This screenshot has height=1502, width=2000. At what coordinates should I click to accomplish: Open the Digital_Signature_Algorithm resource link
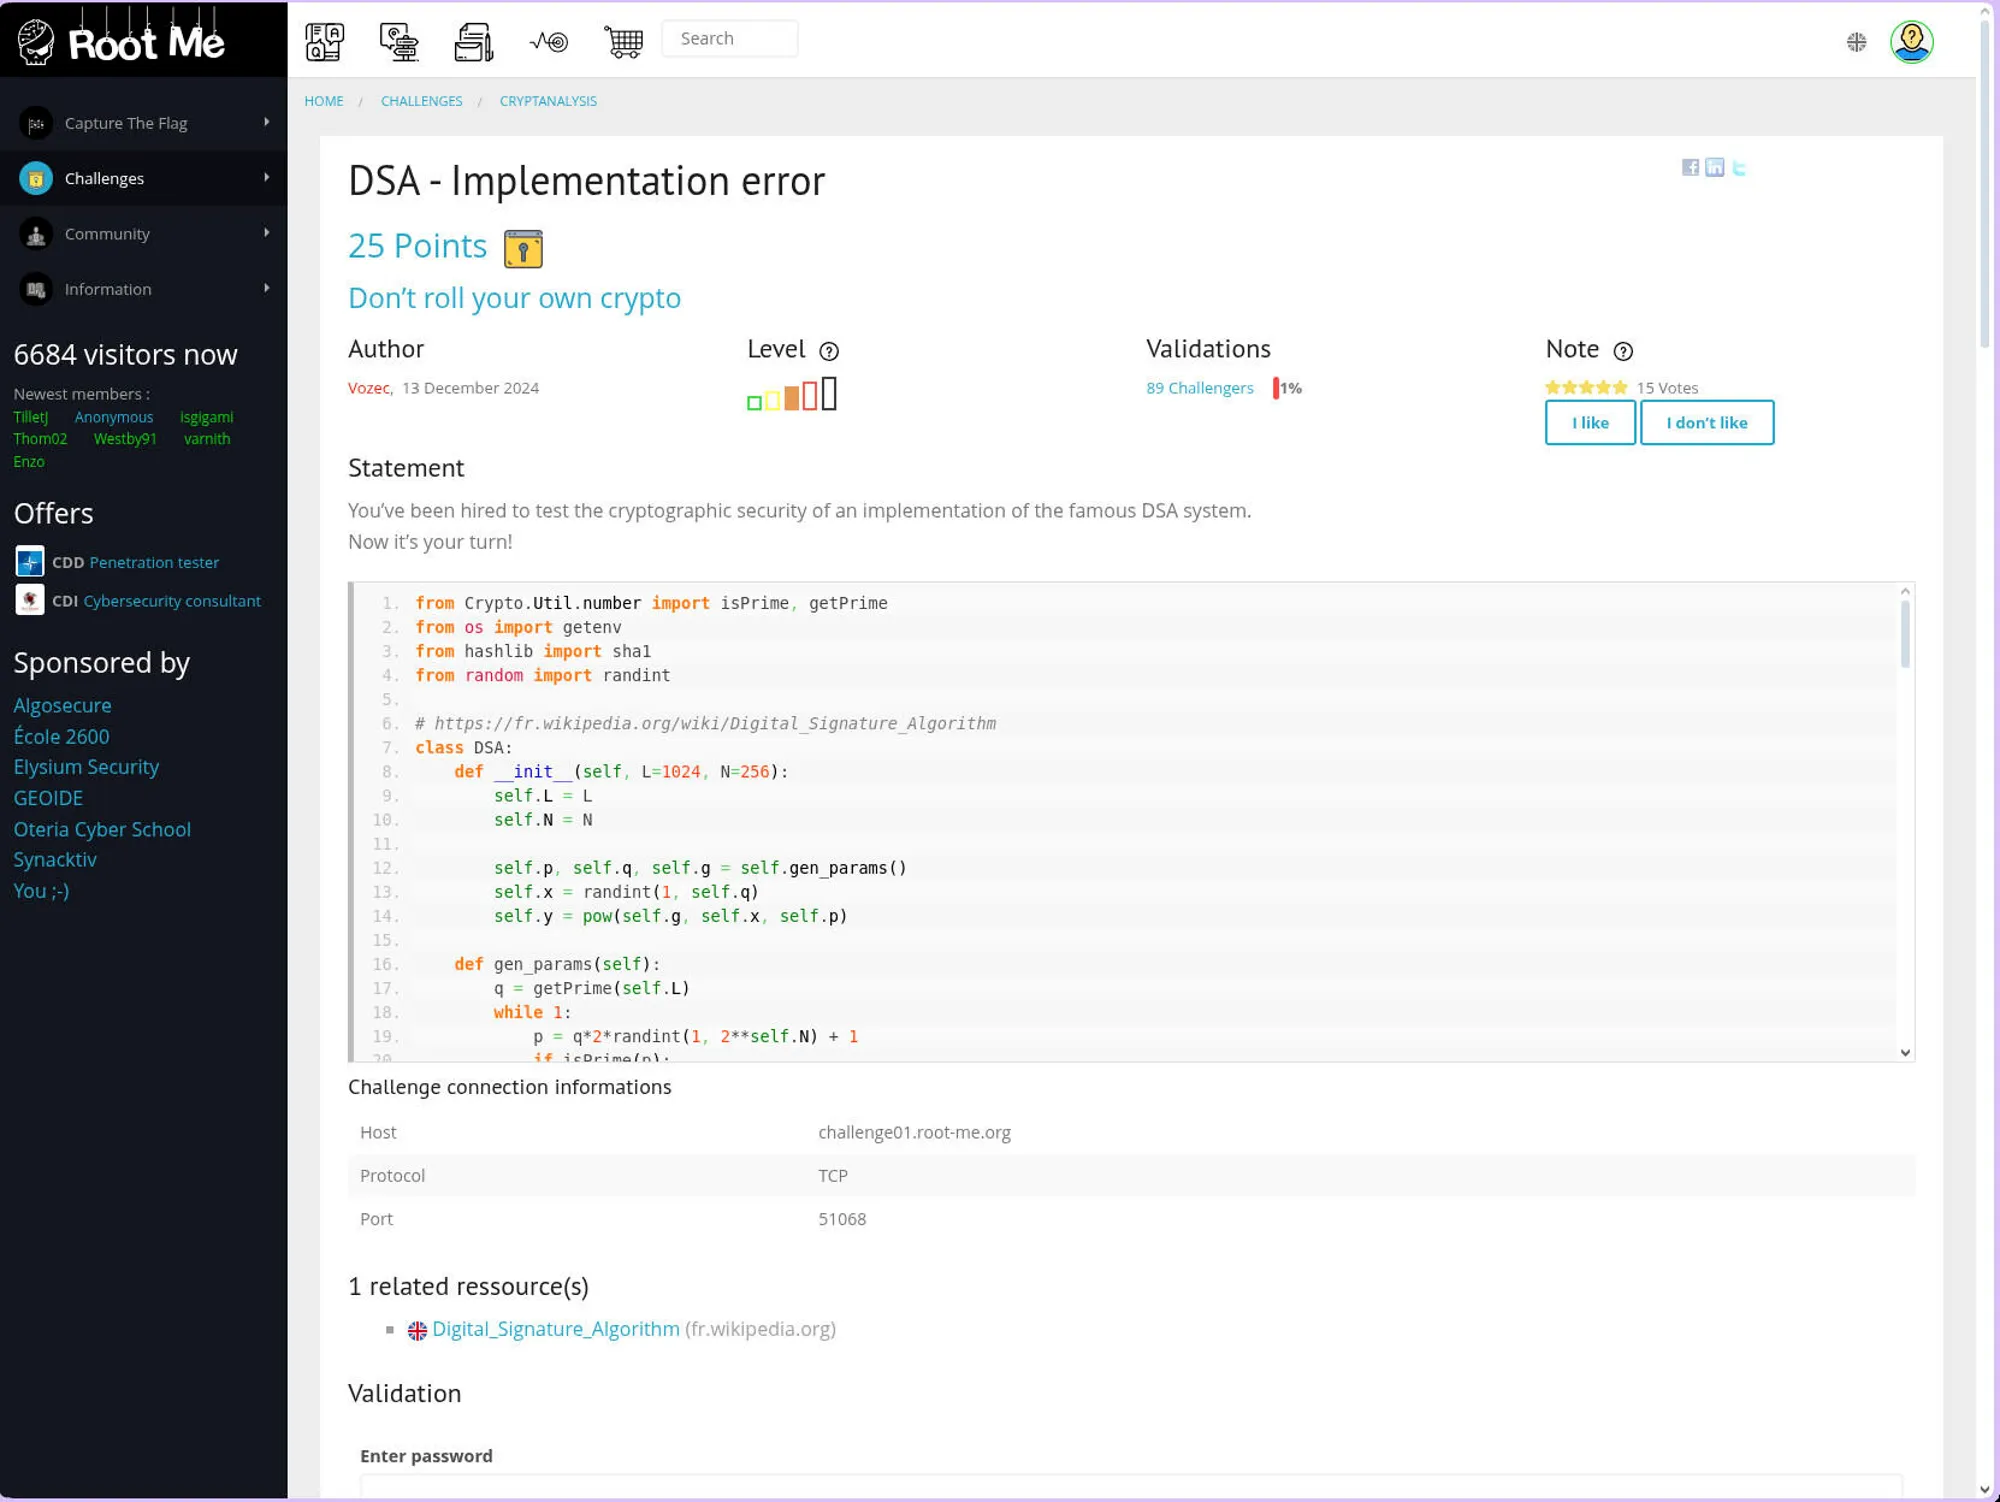pos(555,1329)
